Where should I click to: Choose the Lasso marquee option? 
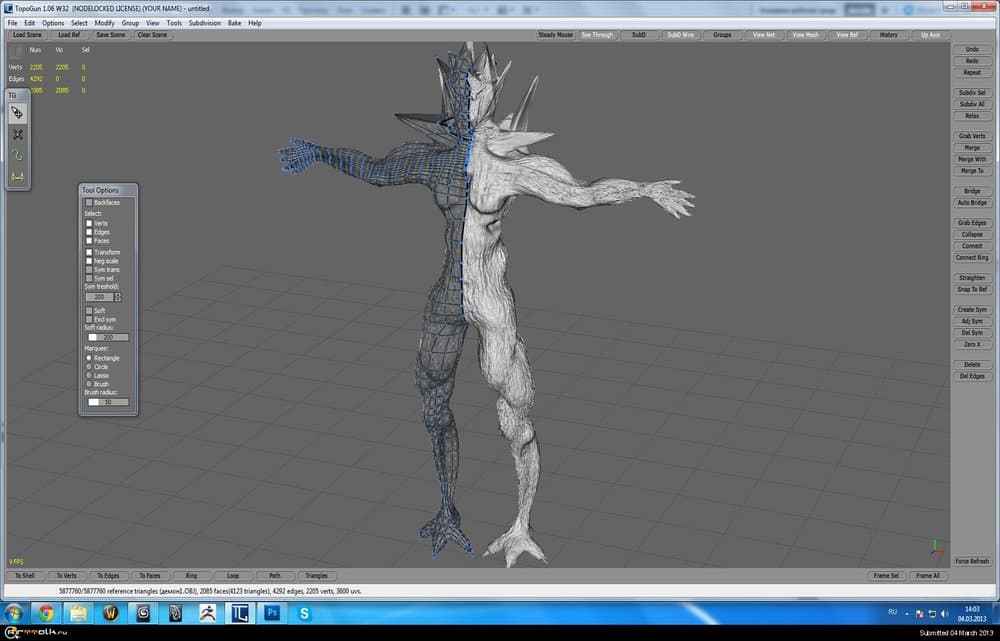click(89, 375)
